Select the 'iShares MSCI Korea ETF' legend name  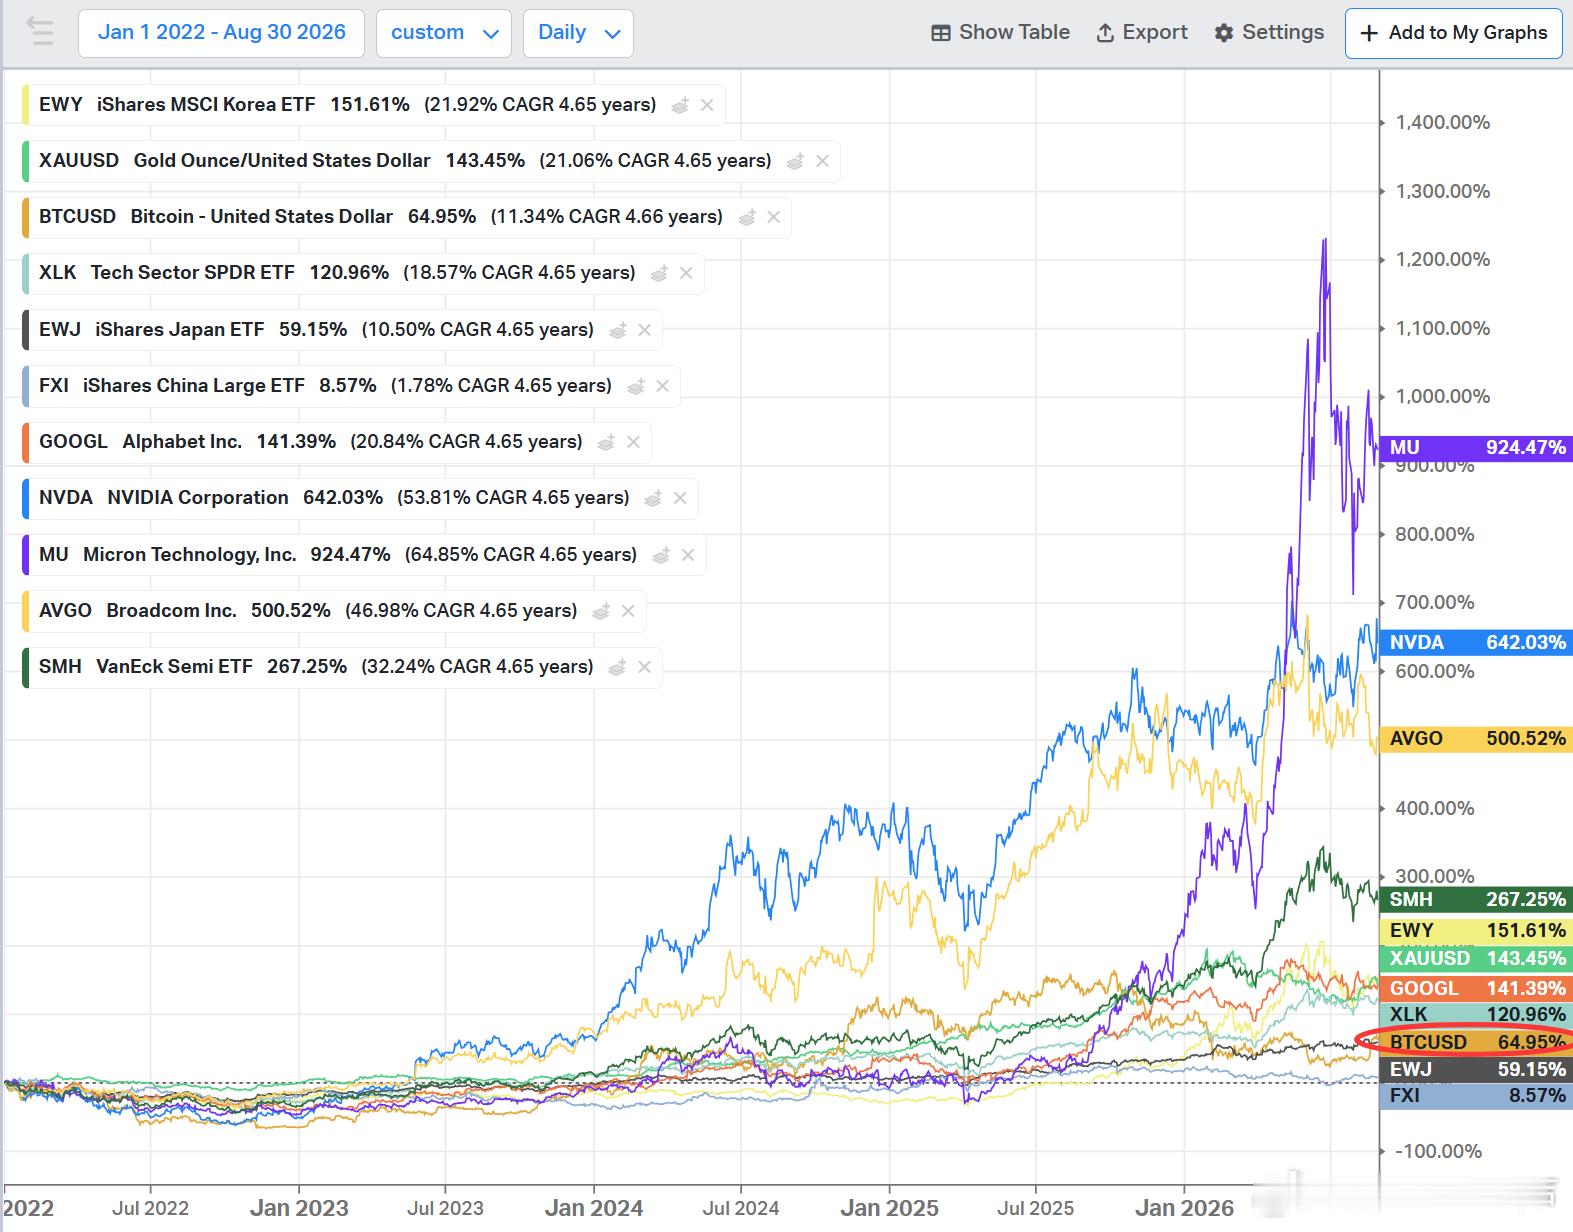206,105
